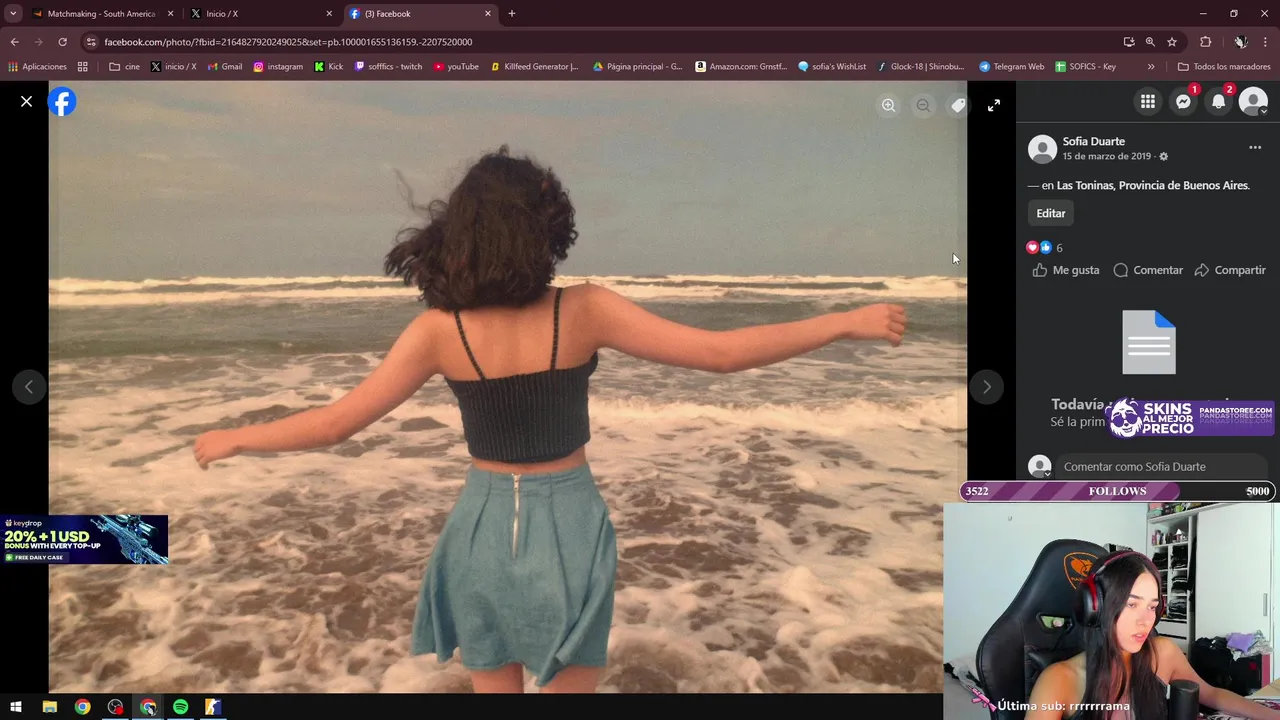Close the Inicio / X tab
Screen dimensions: 1280x720
point(329,14)
